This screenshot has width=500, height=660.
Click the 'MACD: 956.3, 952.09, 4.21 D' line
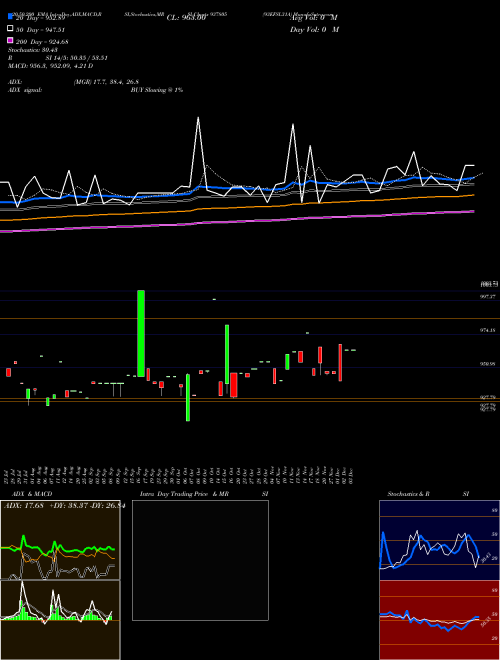click(x=51, y=66)
